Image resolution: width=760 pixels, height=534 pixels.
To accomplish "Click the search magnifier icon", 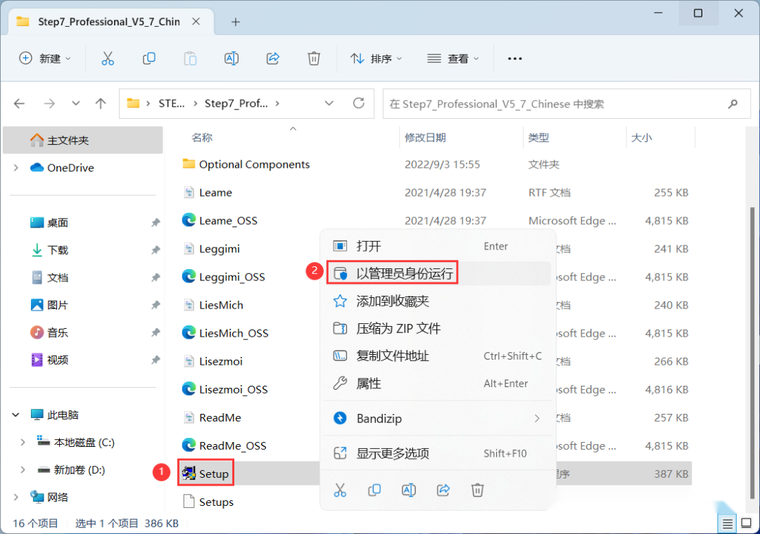I will (733, 104).
